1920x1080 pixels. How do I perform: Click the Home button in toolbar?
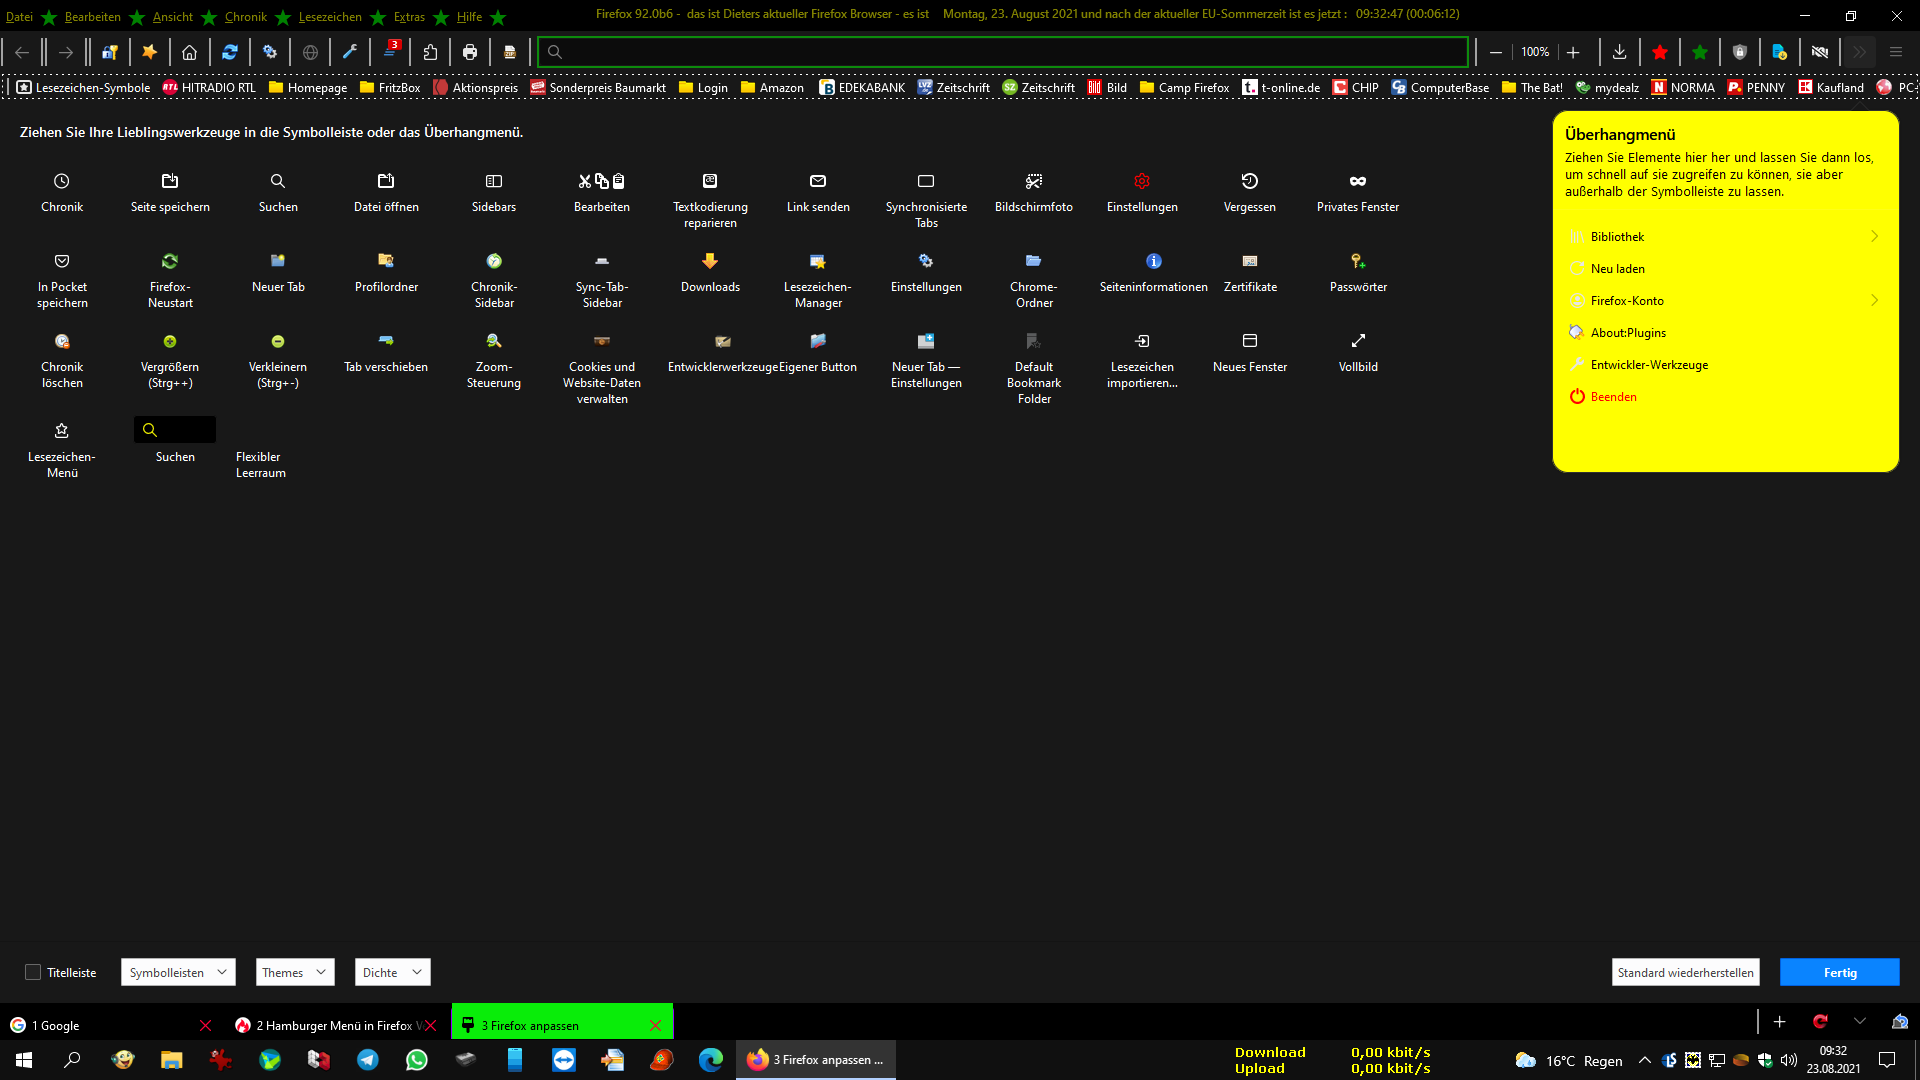tap(189, 52)
